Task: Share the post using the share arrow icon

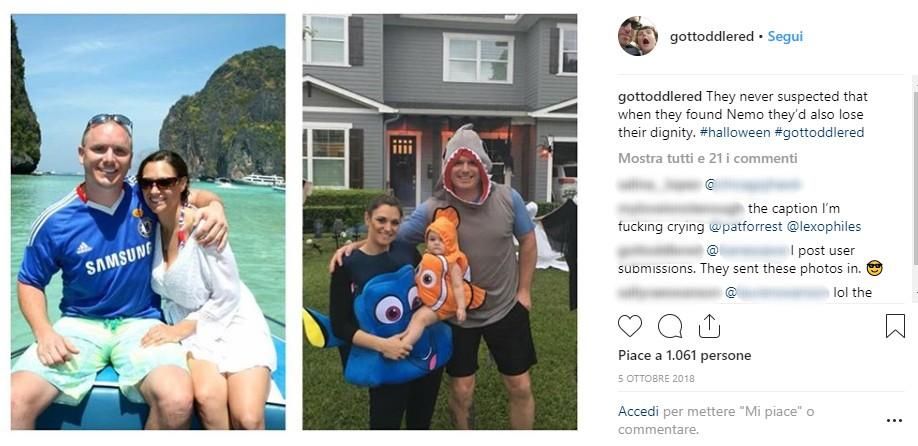Action: tap(709, 326)
